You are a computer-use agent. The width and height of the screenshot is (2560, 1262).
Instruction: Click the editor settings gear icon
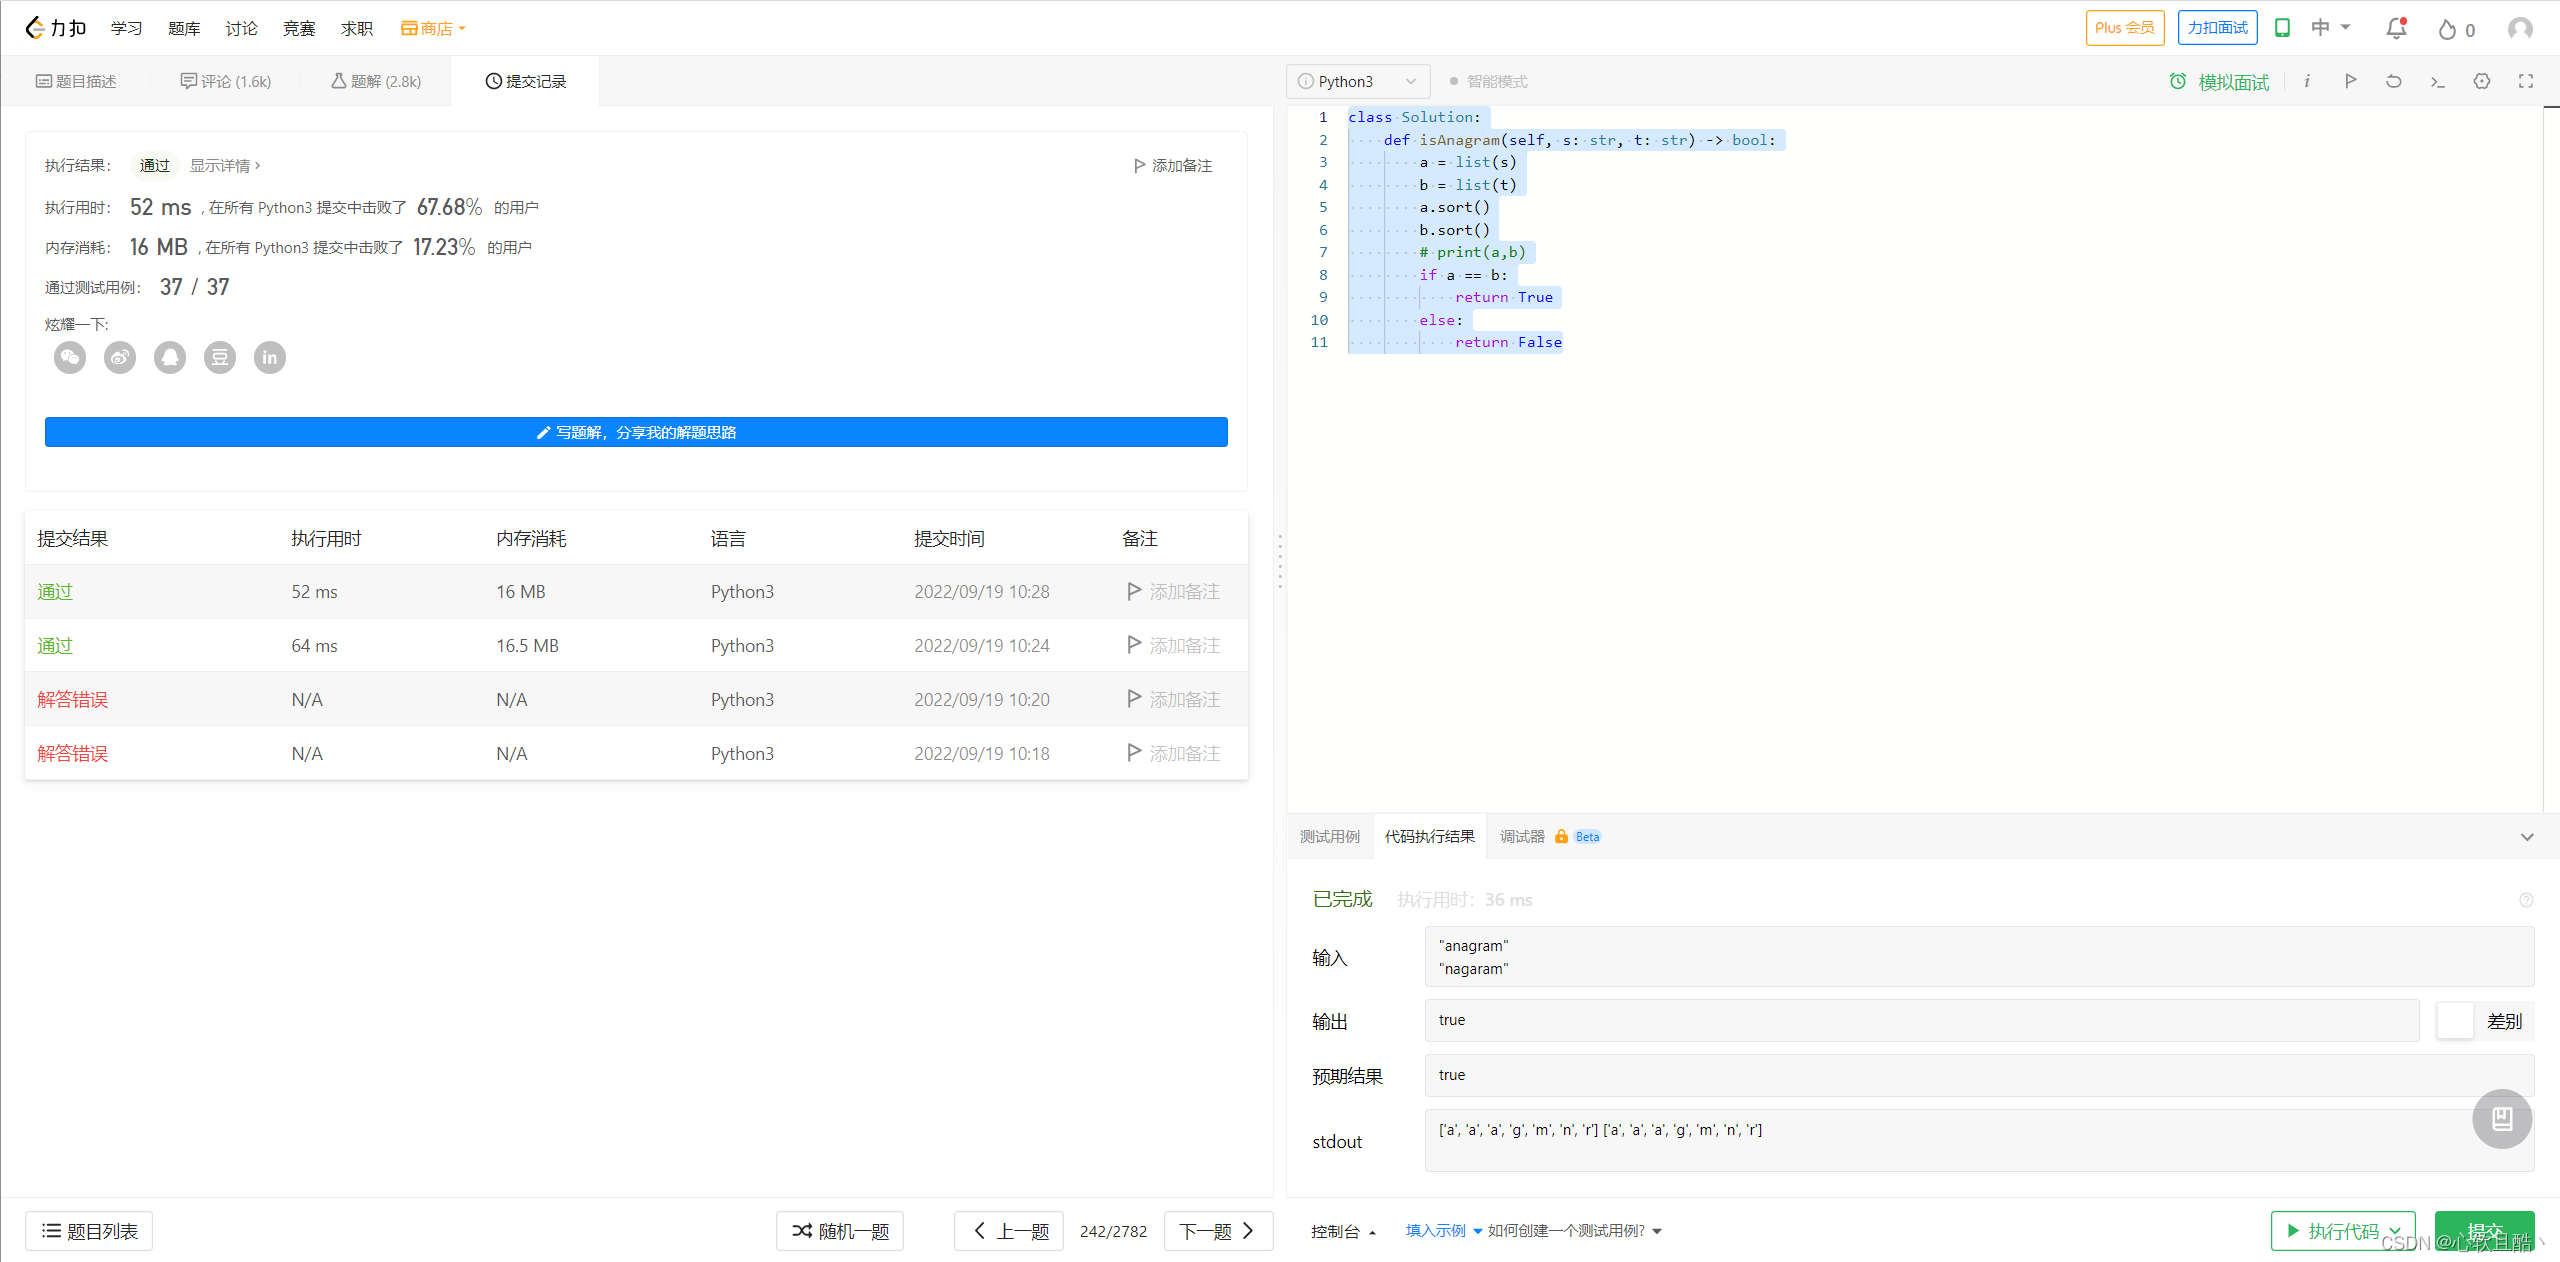[2481, 81]
